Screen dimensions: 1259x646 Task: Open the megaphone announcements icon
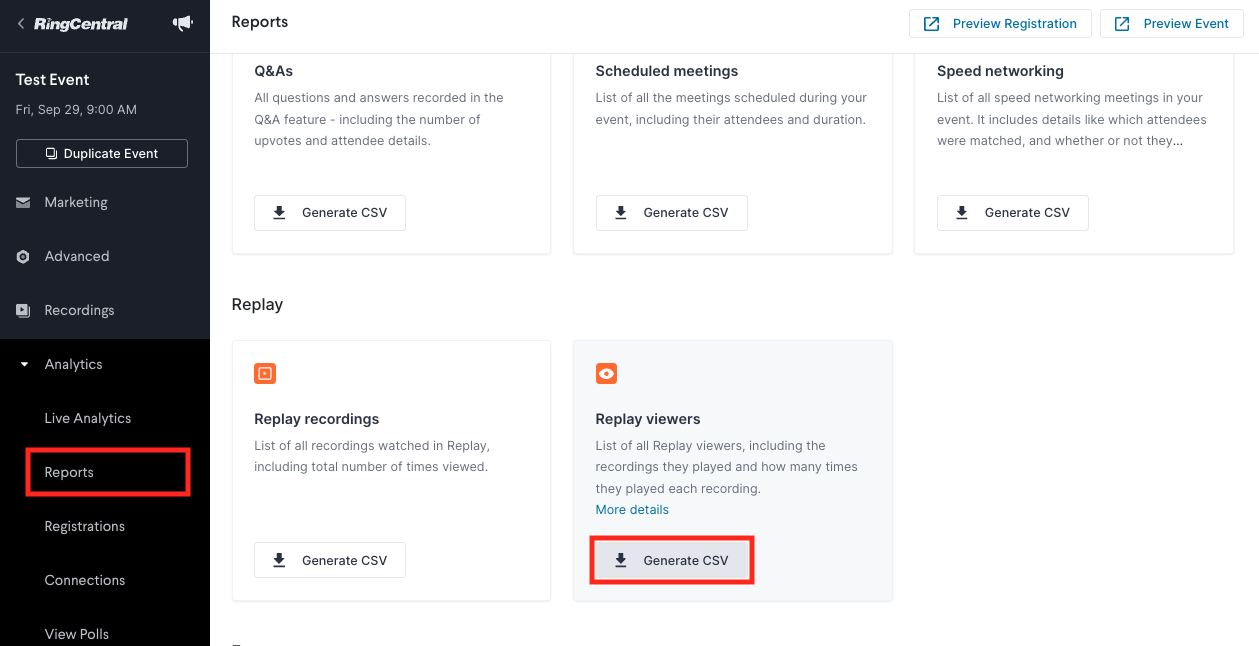coord(183,23)
